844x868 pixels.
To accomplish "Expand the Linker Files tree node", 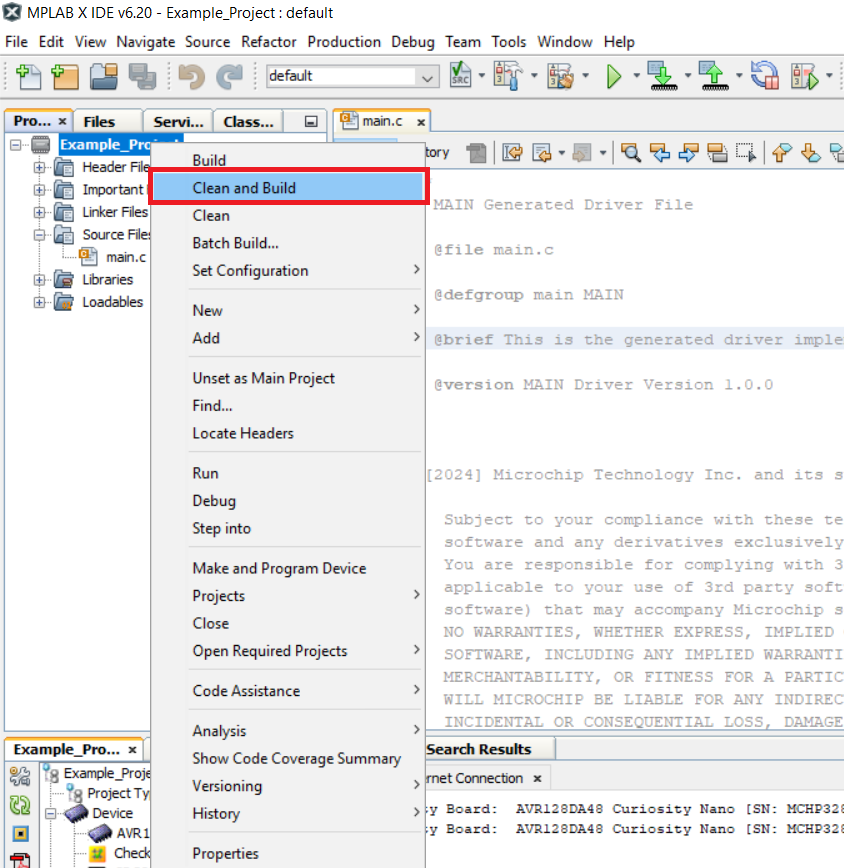I will click(39, 212).
